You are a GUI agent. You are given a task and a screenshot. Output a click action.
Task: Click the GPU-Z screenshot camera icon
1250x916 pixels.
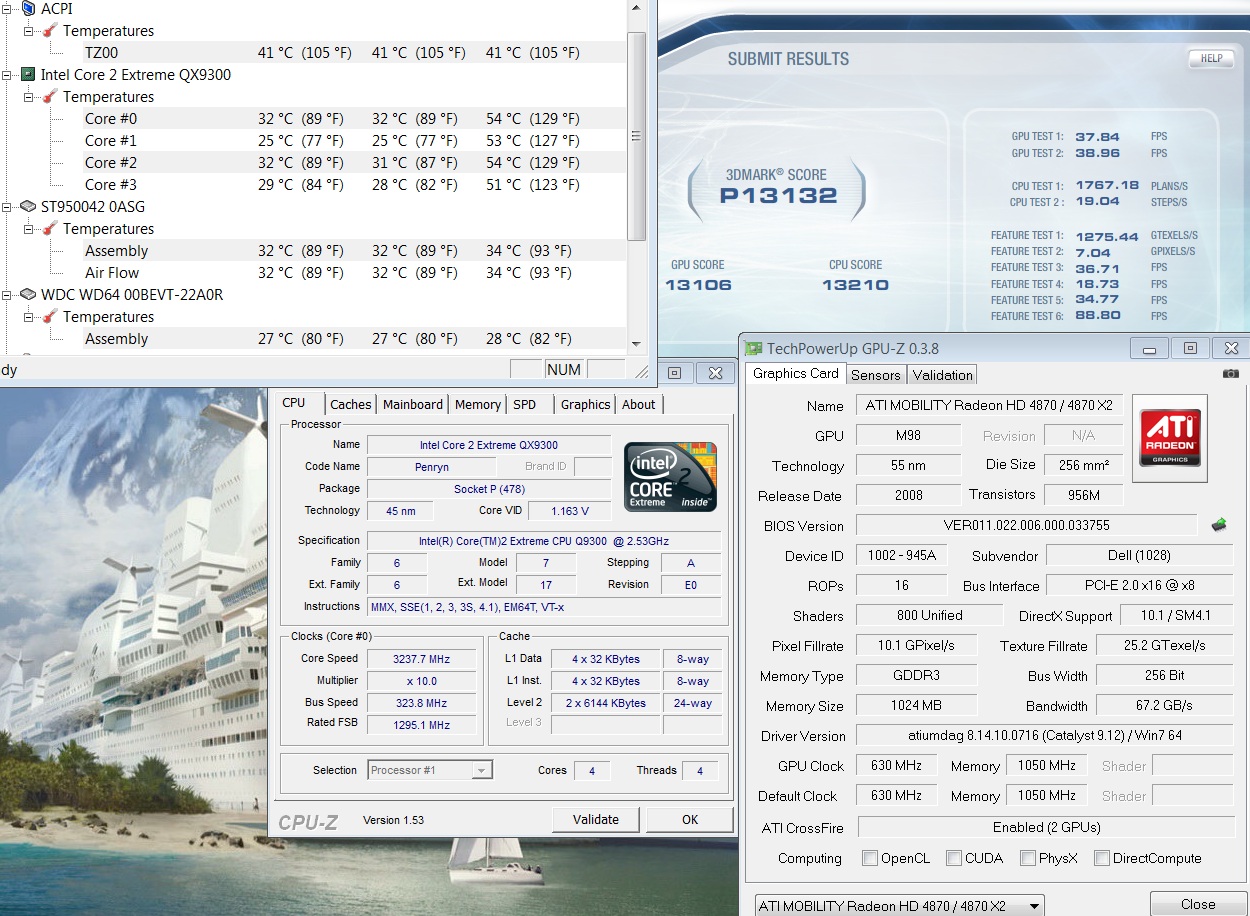[x=1230, y=374]
